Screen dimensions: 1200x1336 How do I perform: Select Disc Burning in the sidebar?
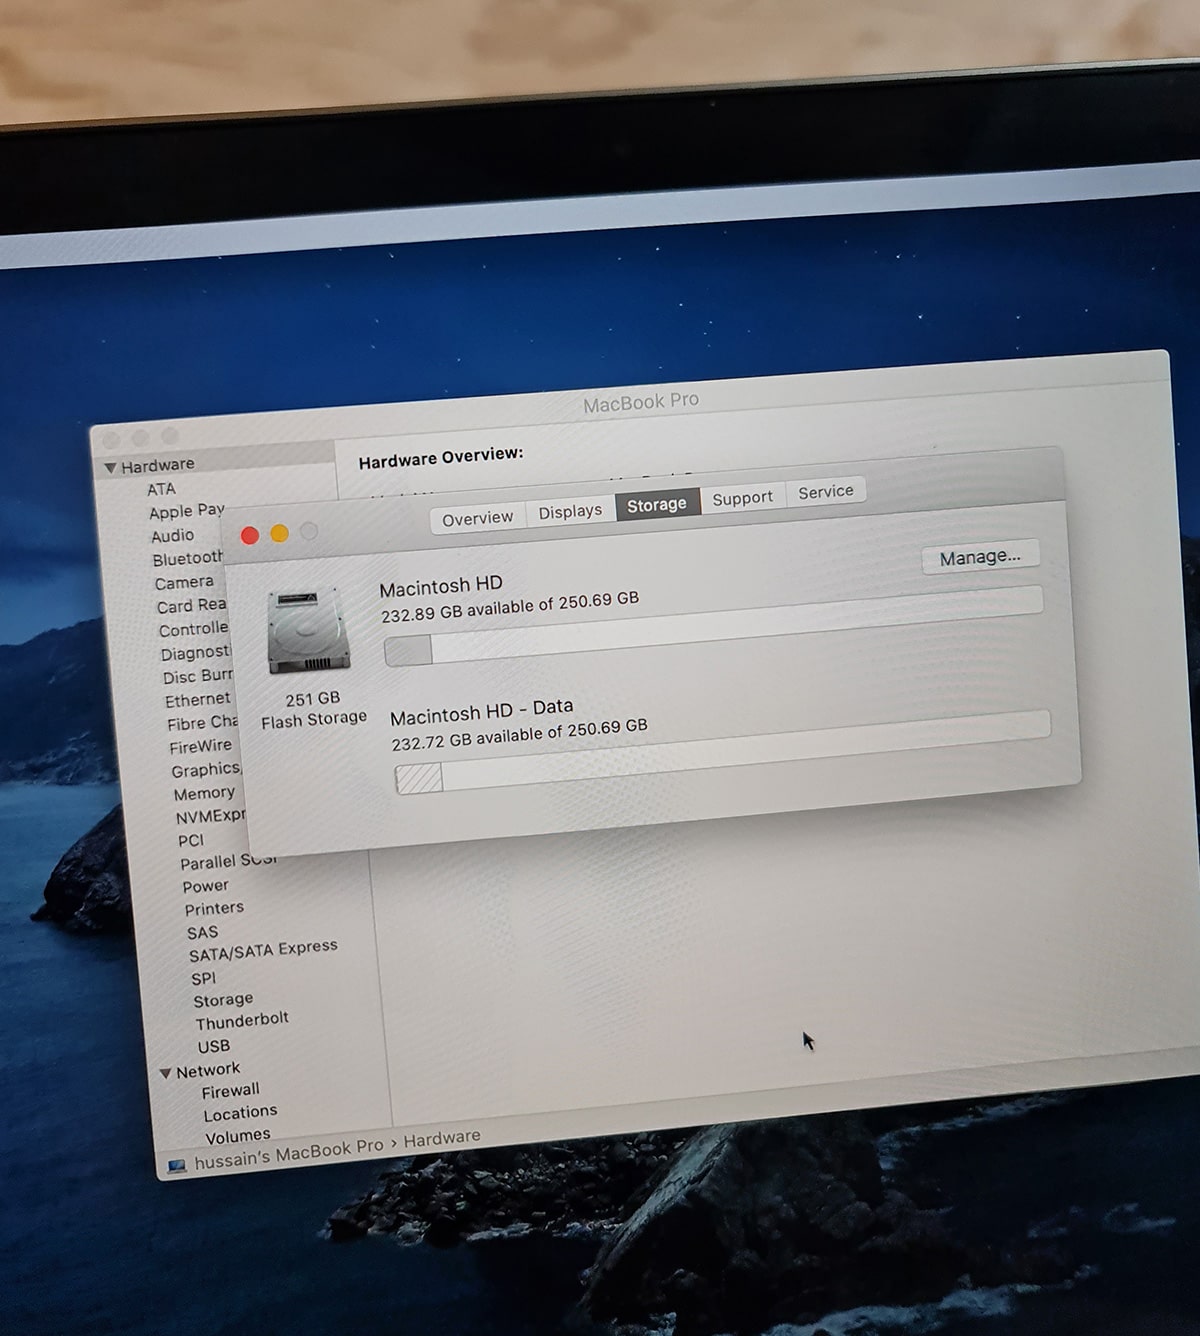coord(198,676)
